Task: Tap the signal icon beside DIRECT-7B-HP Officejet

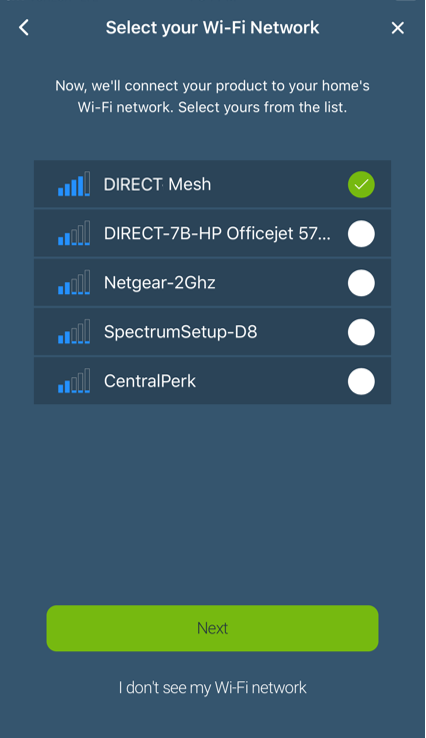Action: tap(74, 233)
